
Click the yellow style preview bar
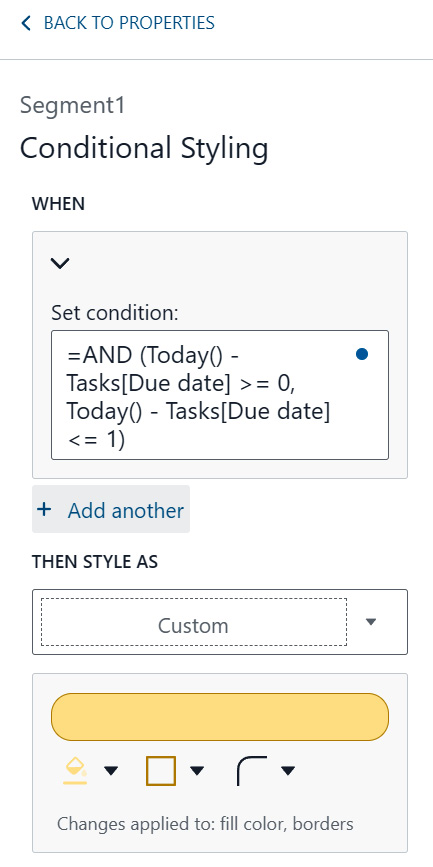[x=220, y=717]
